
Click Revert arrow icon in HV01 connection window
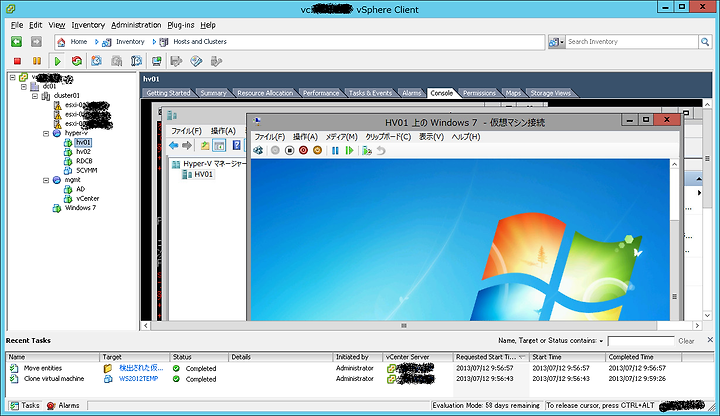point(381,151)
